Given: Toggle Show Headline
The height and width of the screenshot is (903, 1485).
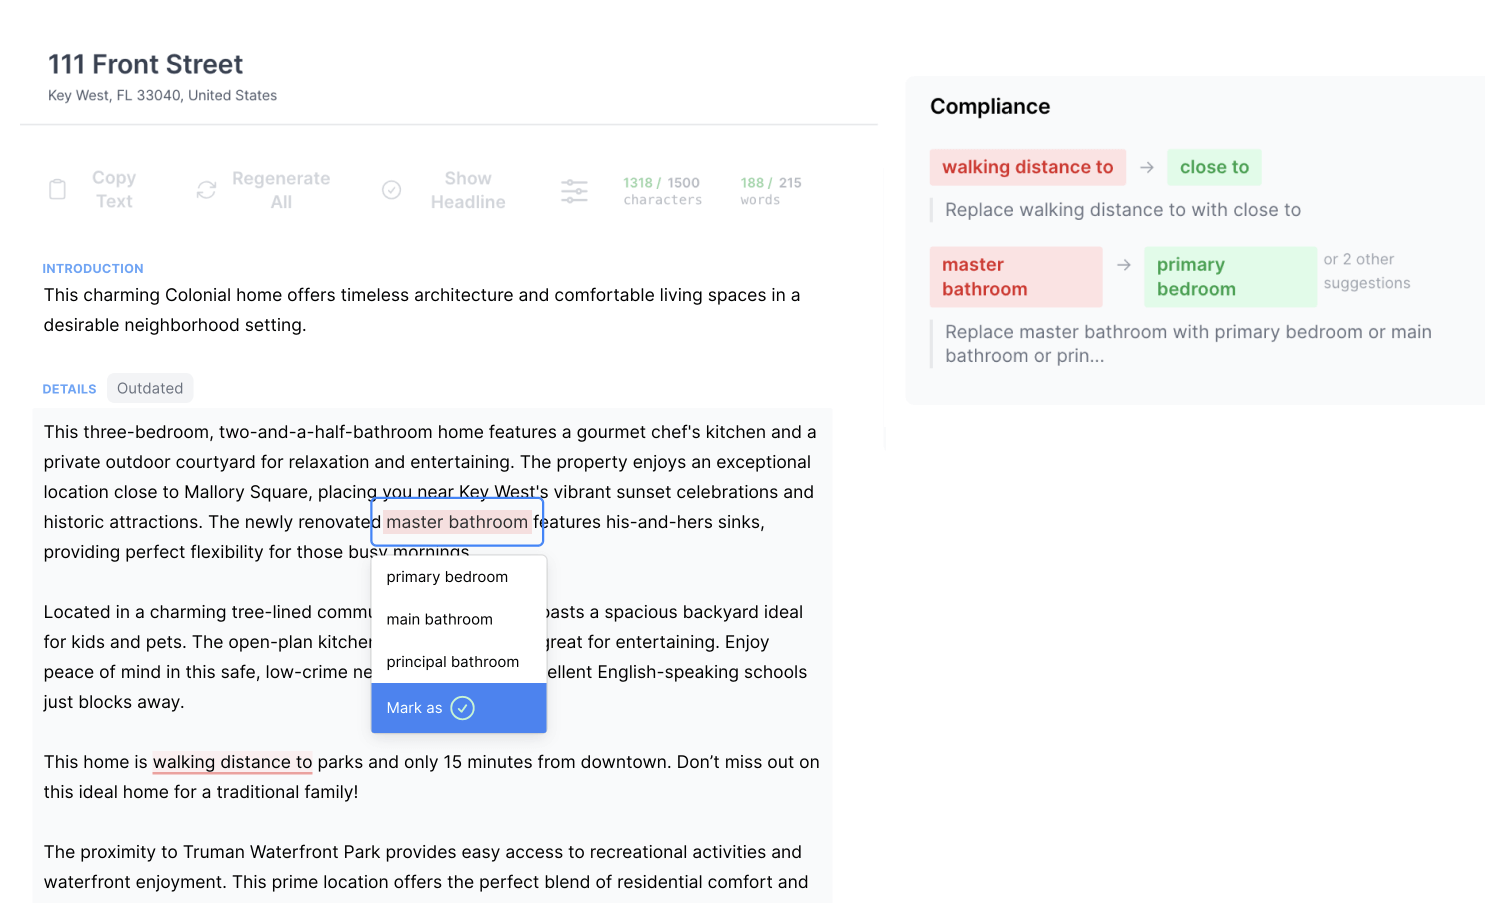Looking at the screenshot, I should point(468,190).
